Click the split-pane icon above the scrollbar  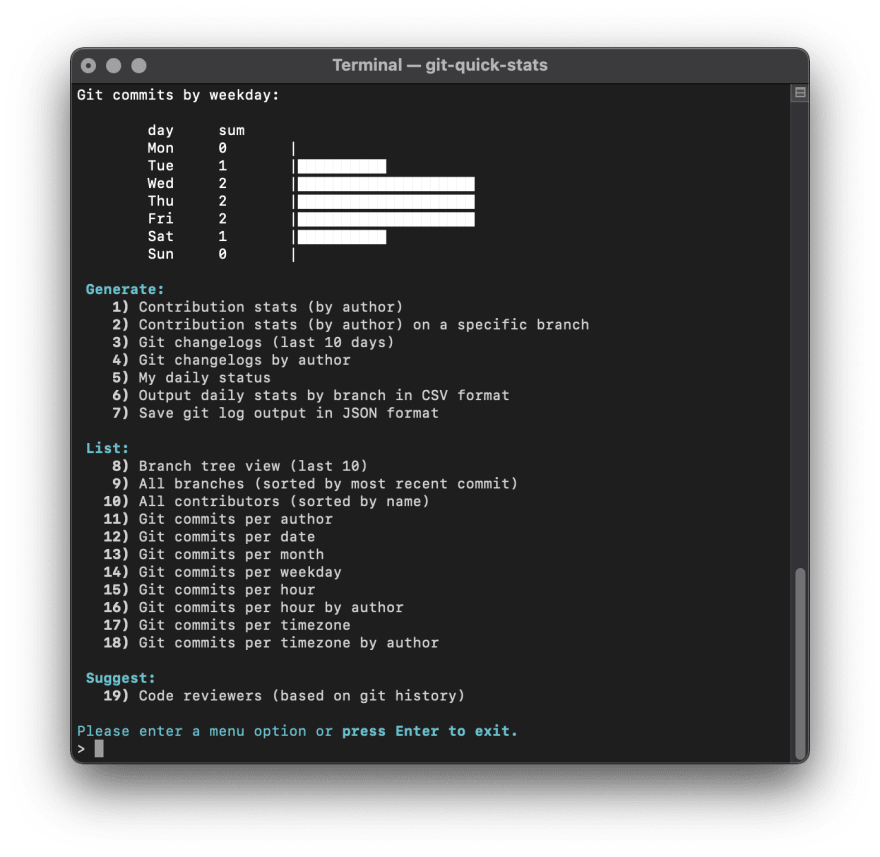coord(800,93)
